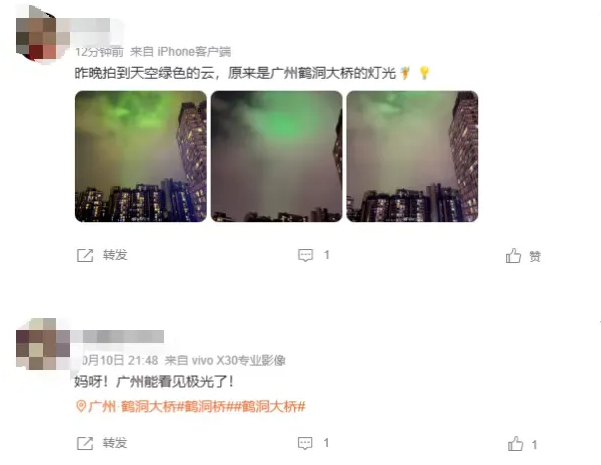Like the aurora post with thumbs-up
Screen dimensions: 601x465
(x=516, y=444)
